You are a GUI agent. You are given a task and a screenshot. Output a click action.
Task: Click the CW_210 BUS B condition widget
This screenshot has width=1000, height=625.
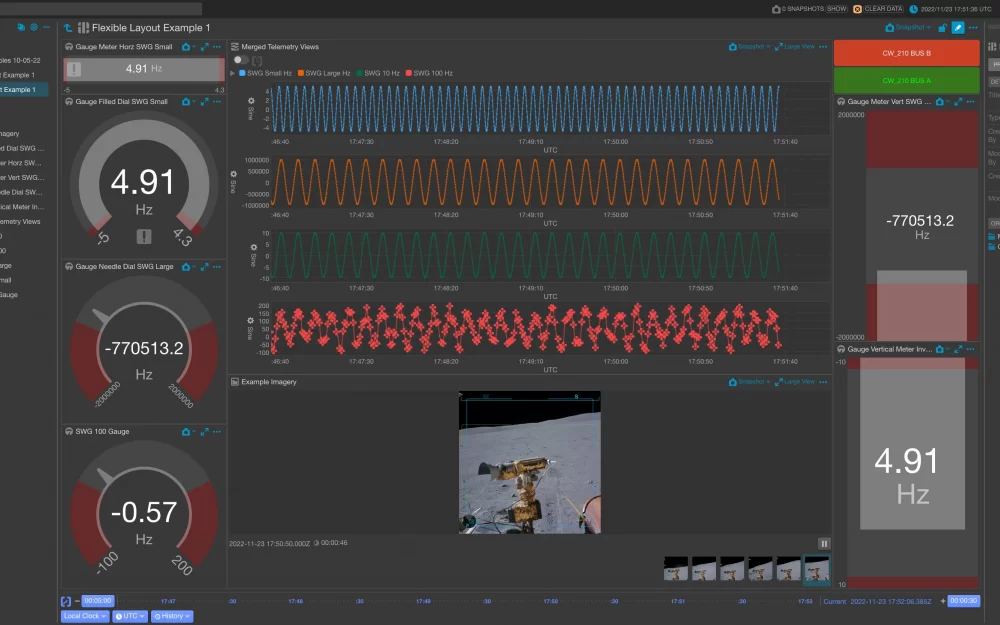(x=906, y=53)
